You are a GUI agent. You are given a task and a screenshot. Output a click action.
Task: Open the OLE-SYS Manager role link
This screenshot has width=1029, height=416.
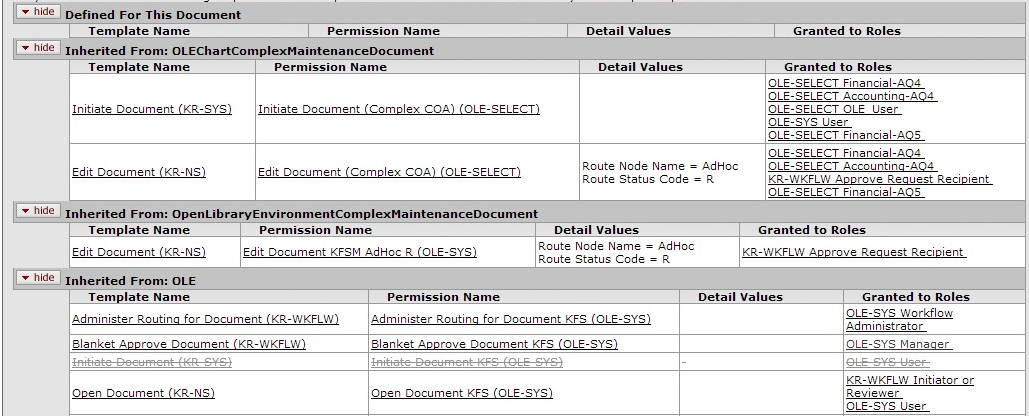pyautogui.click(x=898, y=344)
